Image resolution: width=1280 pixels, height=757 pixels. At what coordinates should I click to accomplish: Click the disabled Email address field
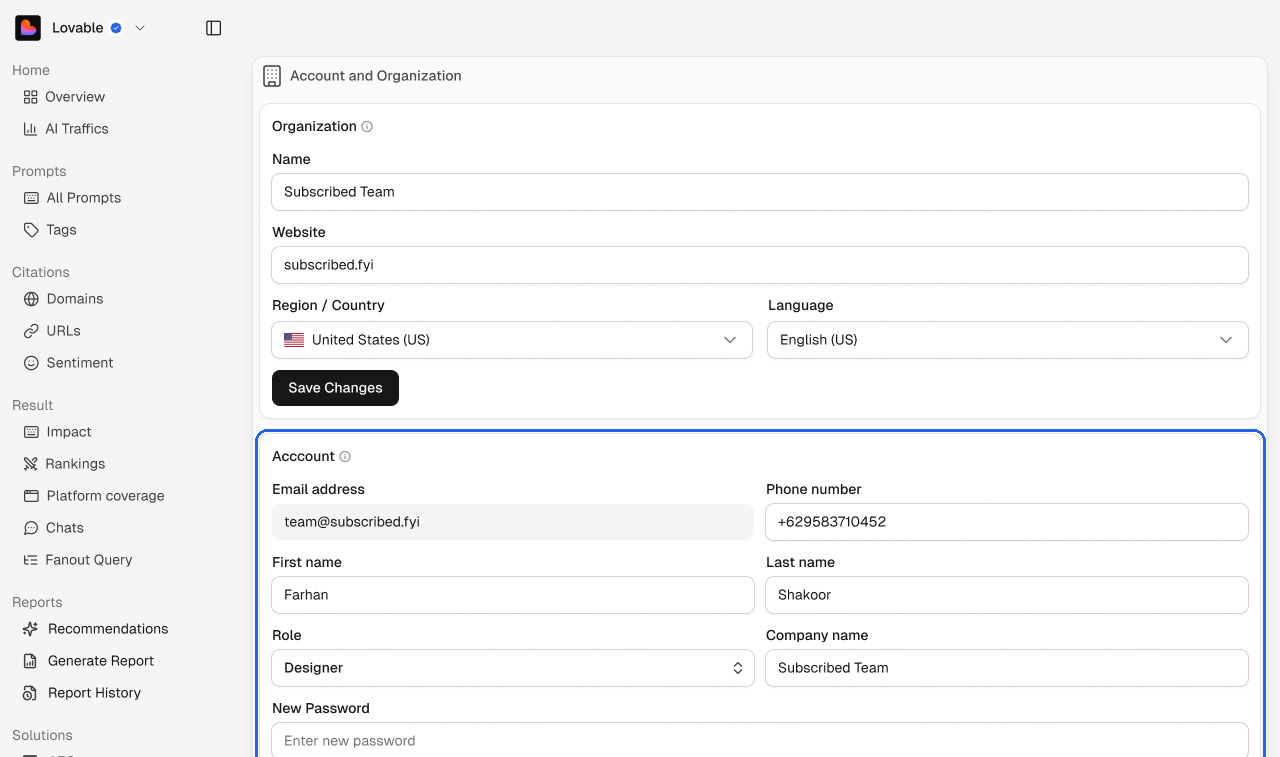tap(513, 522)
